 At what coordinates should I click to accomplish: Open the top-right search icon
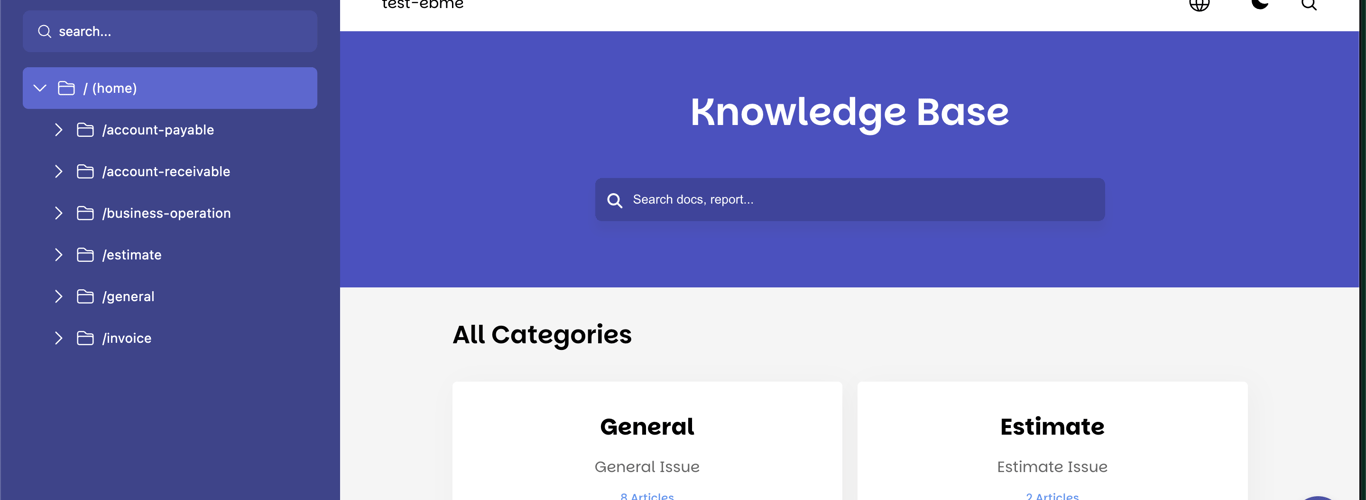[1309, 5]
